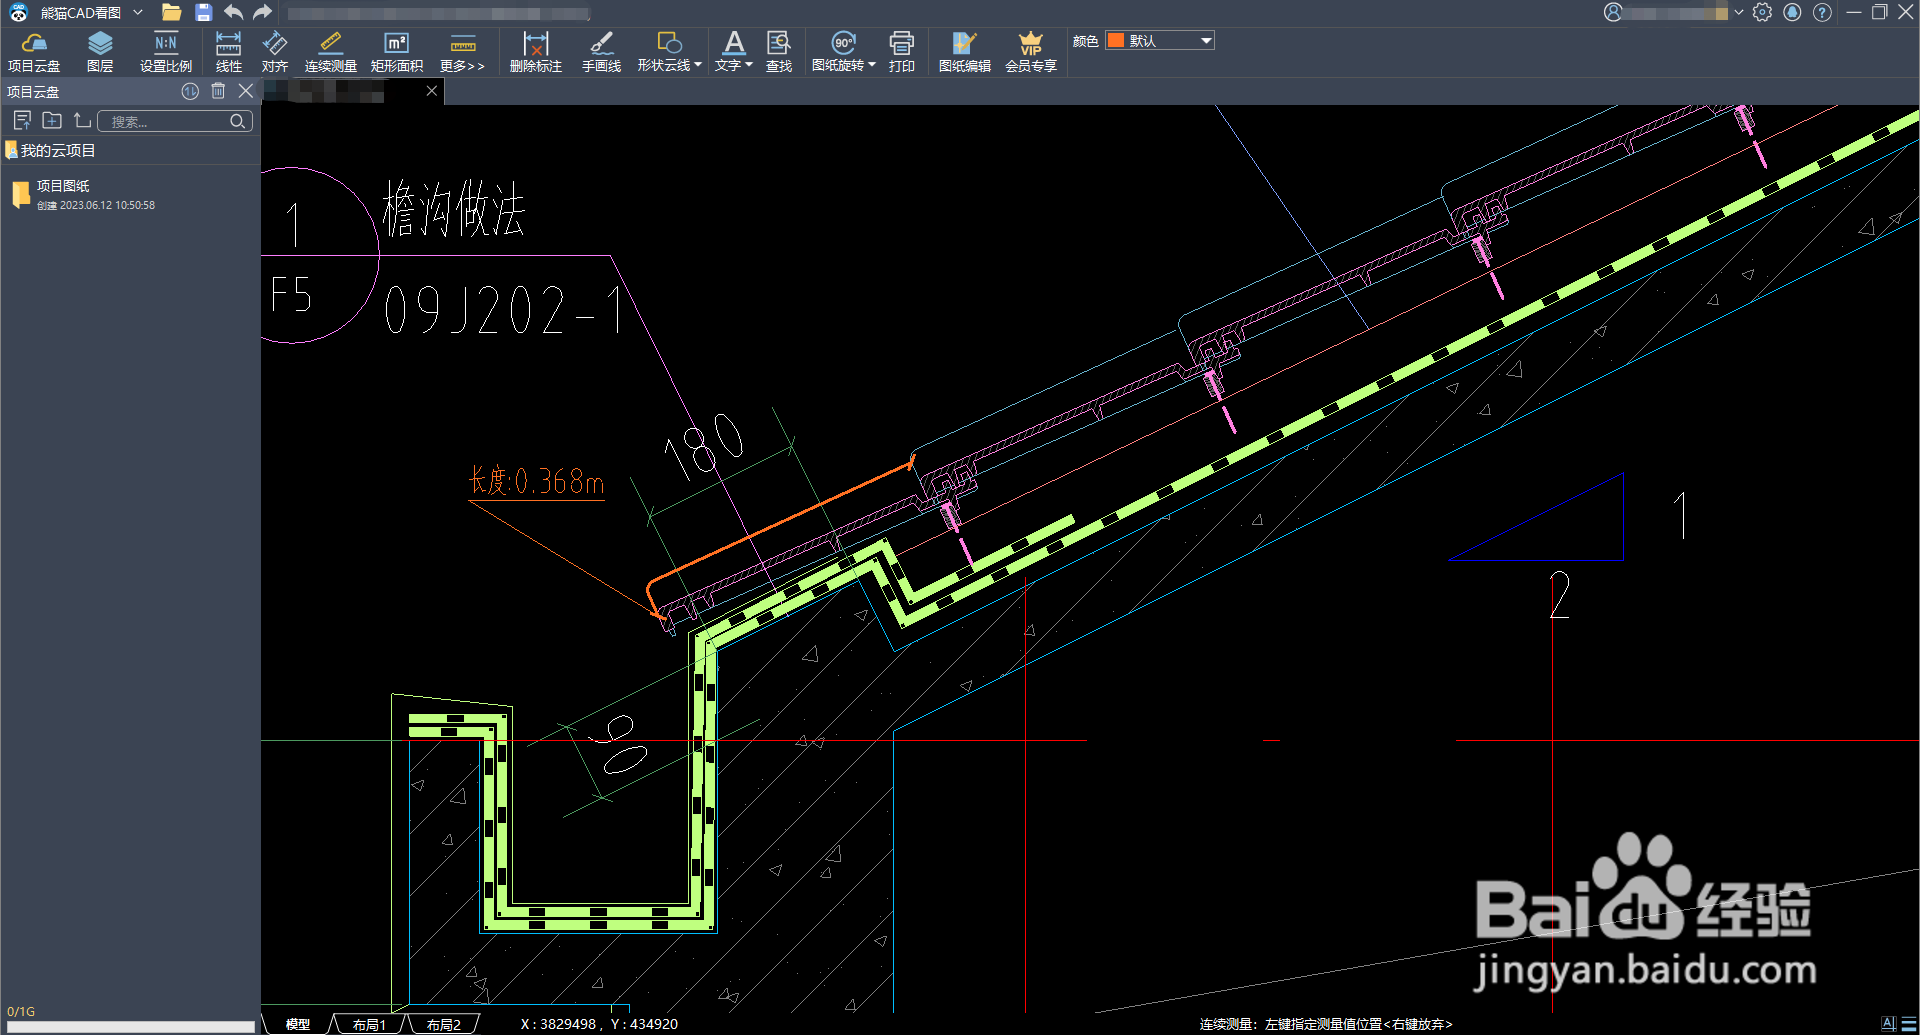This screenshot has height=1035, width=1920.
Task: Select the 矩形面积 rectangle area tool
Action: (x=397, y=52)
